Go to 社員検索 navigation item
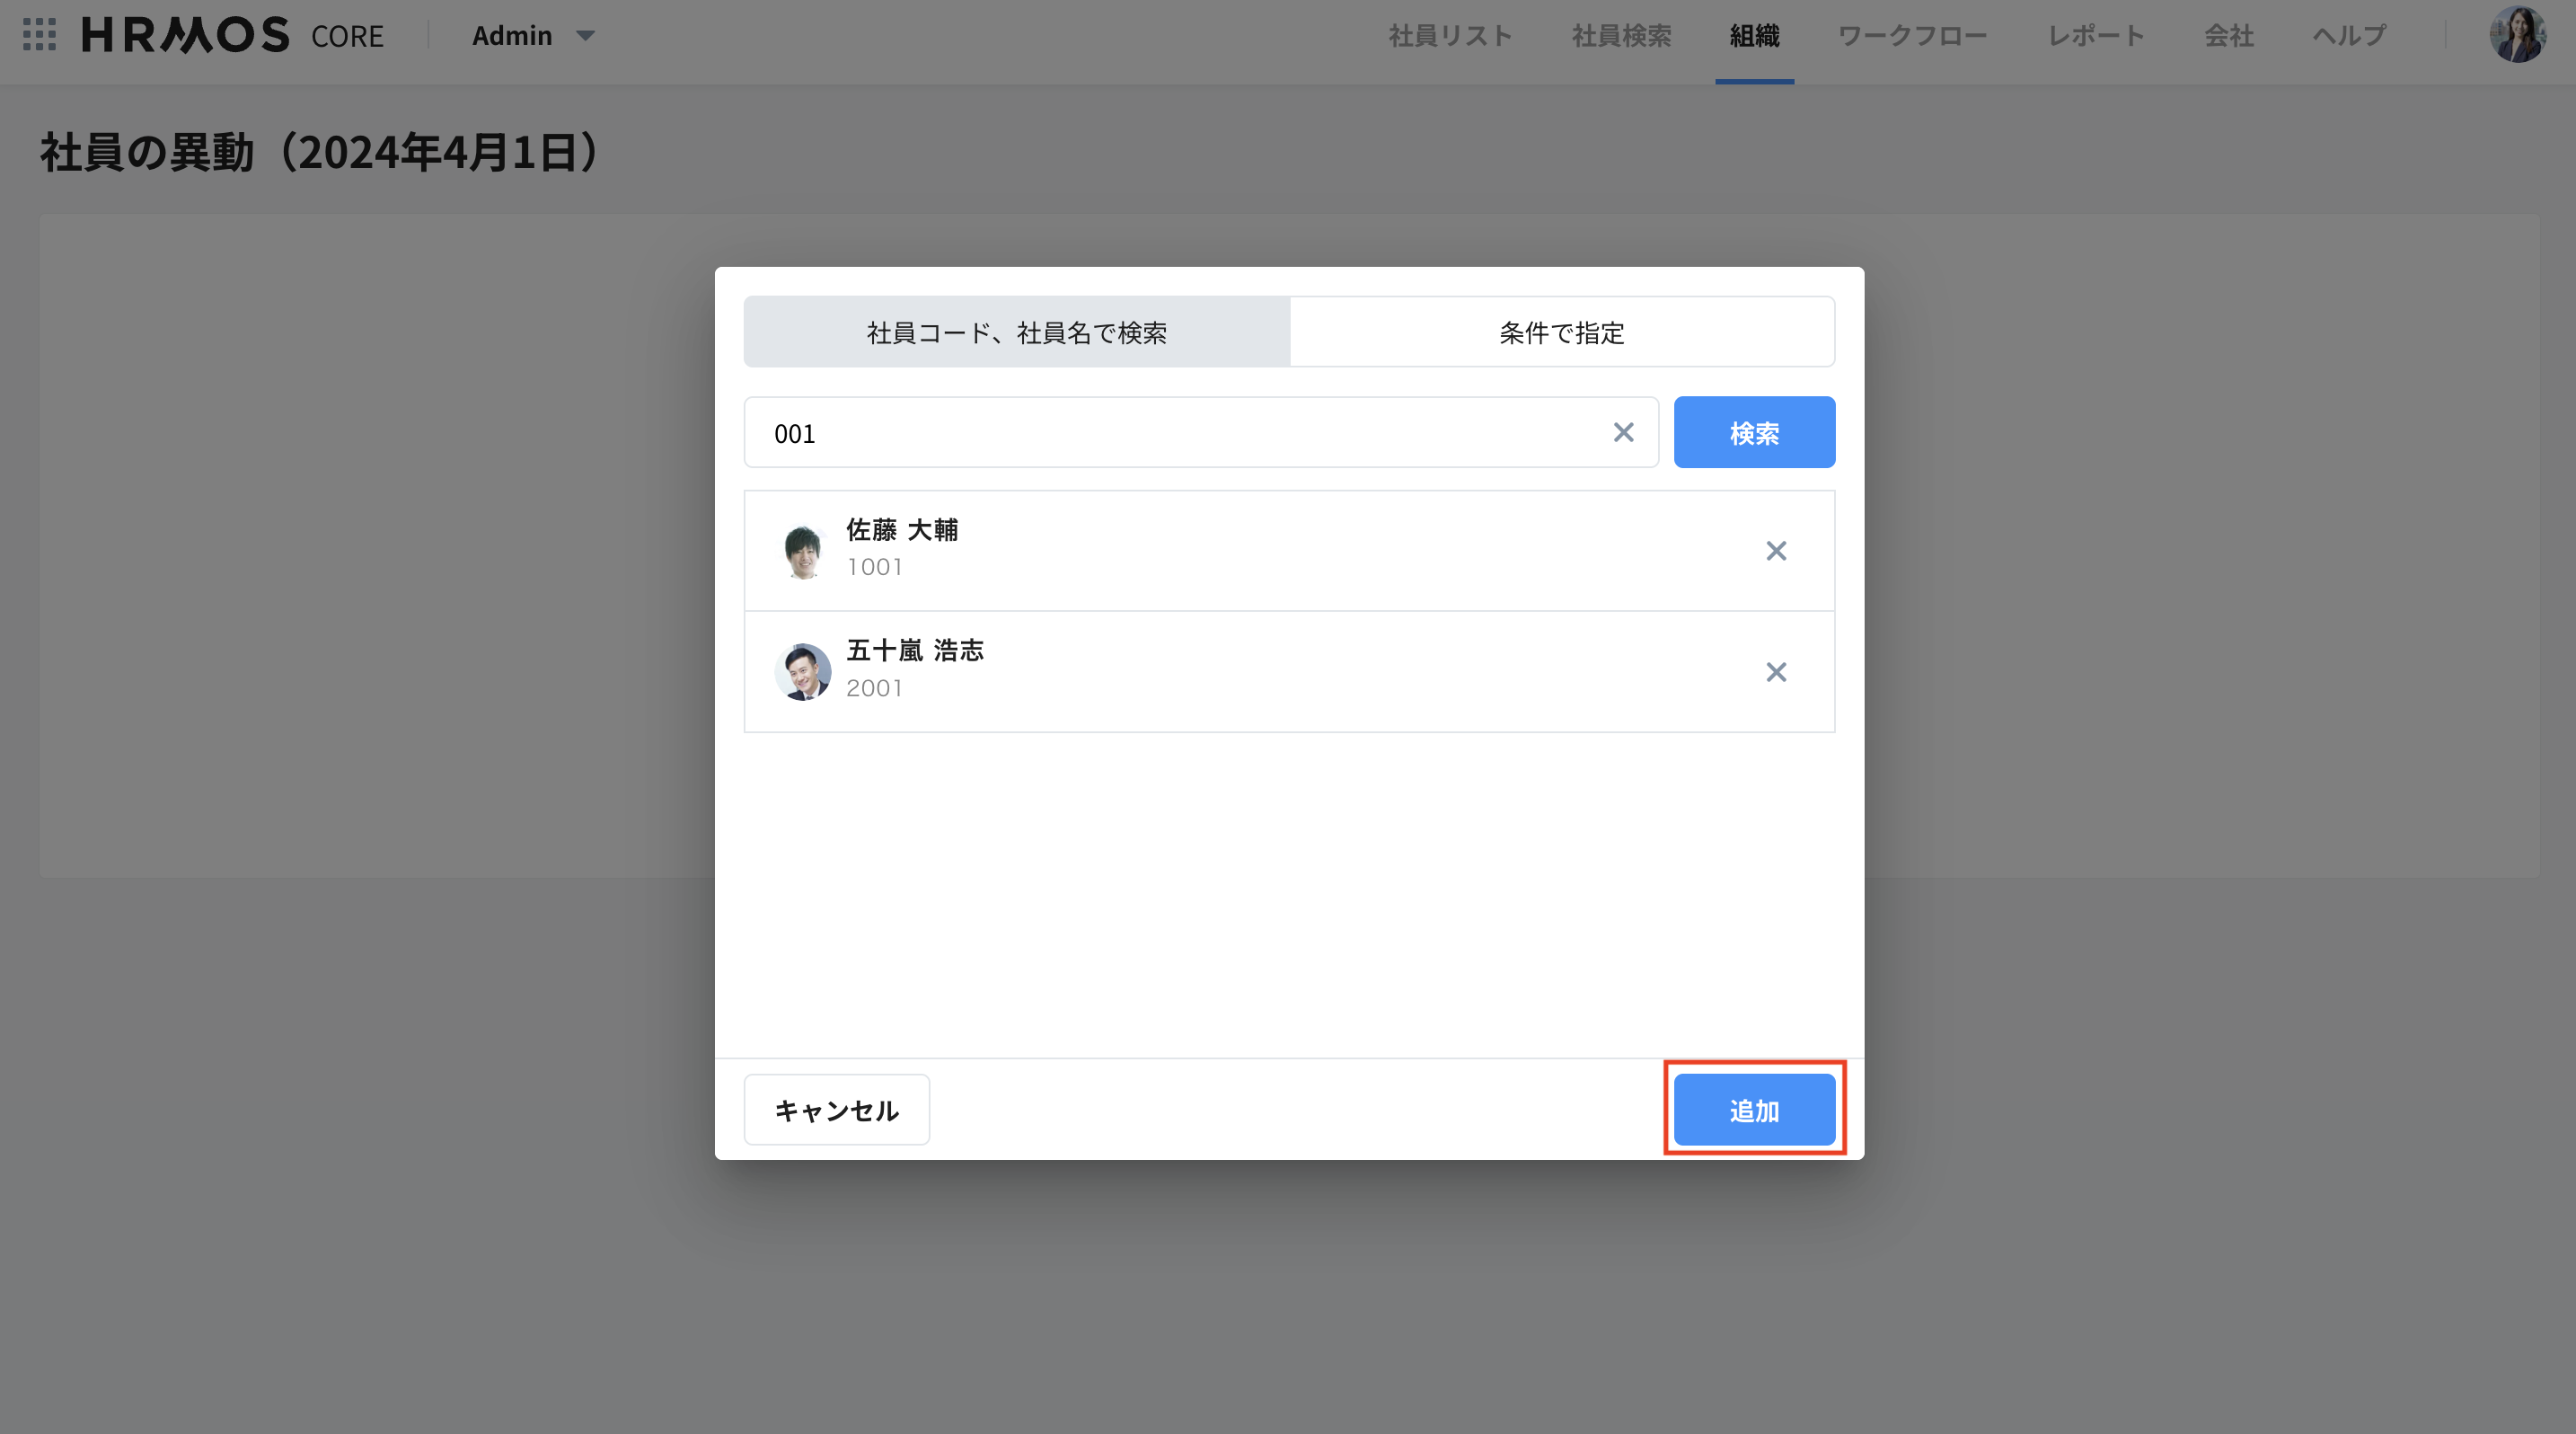2576x1434 pixels. click(x=1621, y=36)
